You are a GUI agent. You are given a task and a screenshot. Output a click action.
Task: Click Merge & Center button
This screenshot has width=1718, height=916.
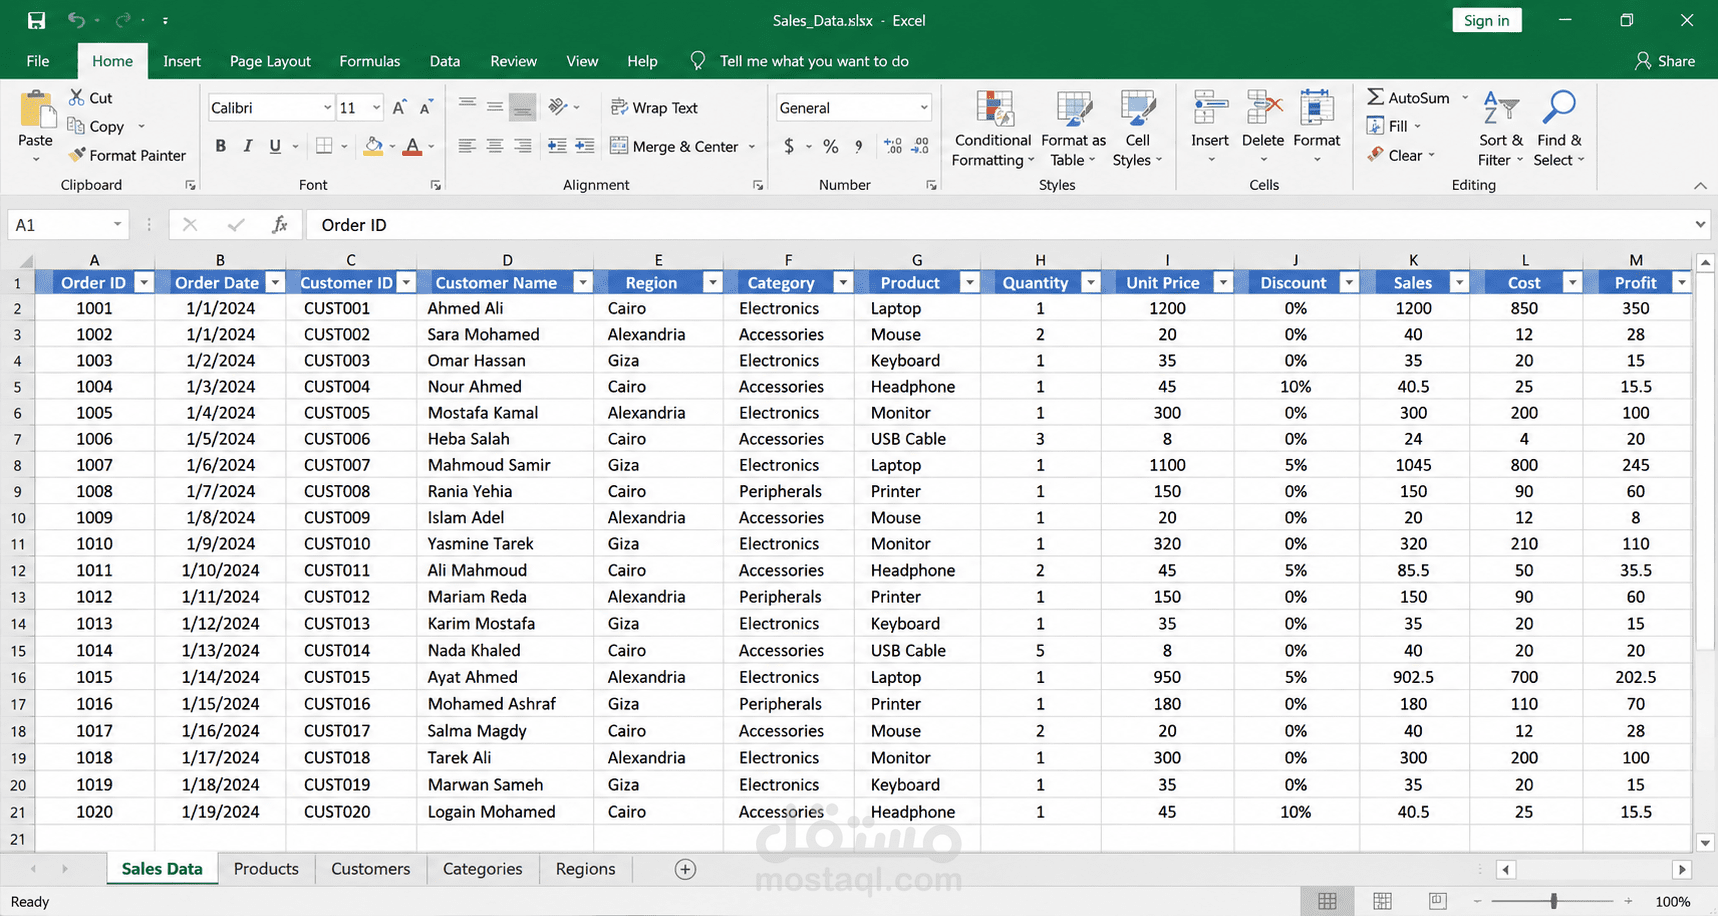pos(675,146)
